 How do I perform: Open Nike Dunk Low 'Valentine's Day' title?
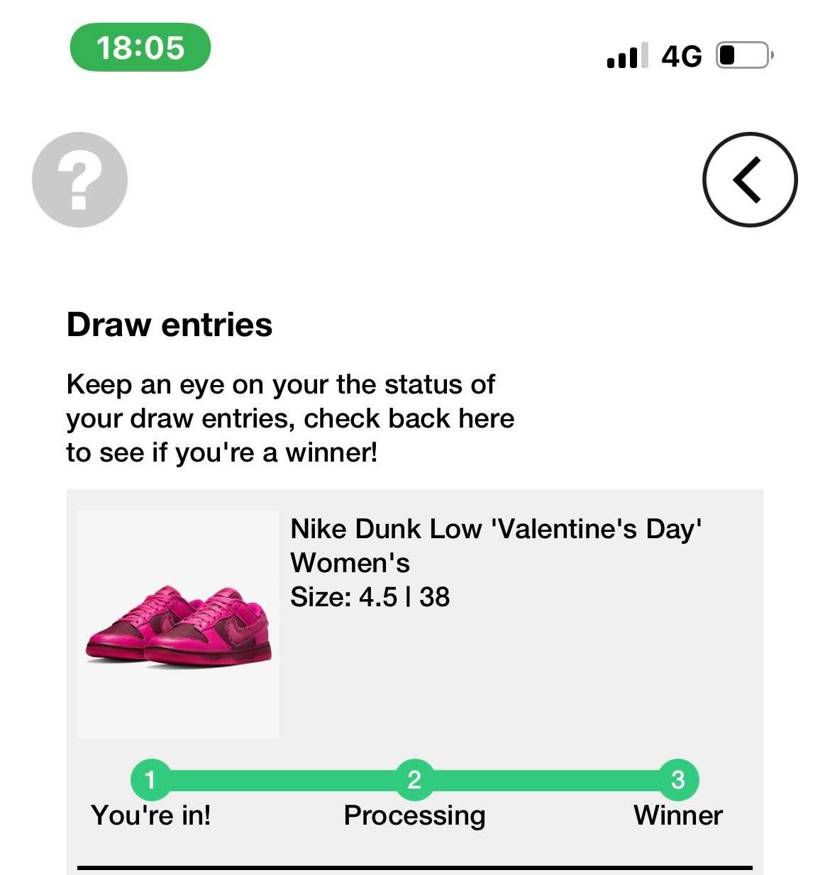(x=496, y=528)
